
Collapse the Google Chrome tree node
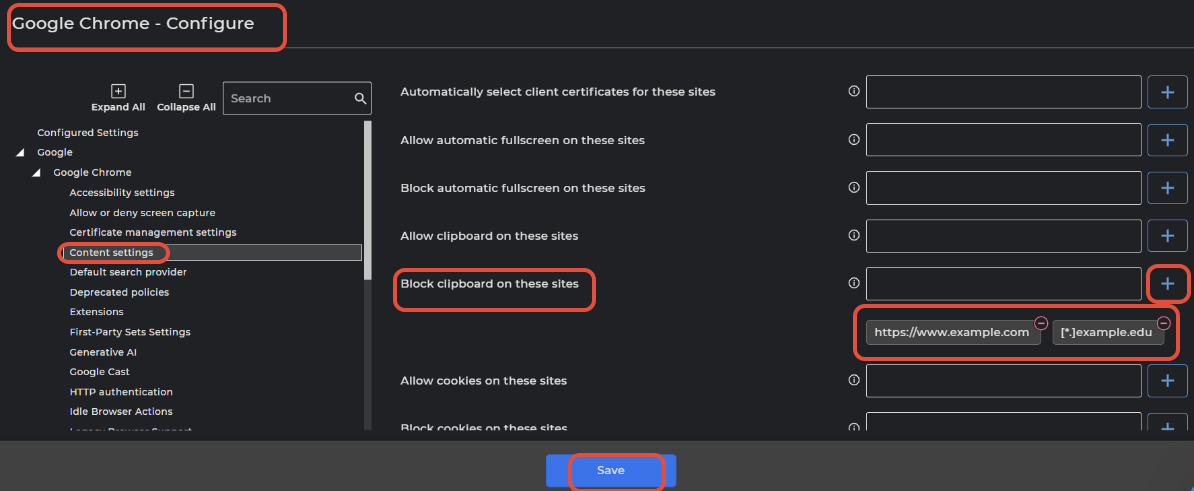(37, 173)
